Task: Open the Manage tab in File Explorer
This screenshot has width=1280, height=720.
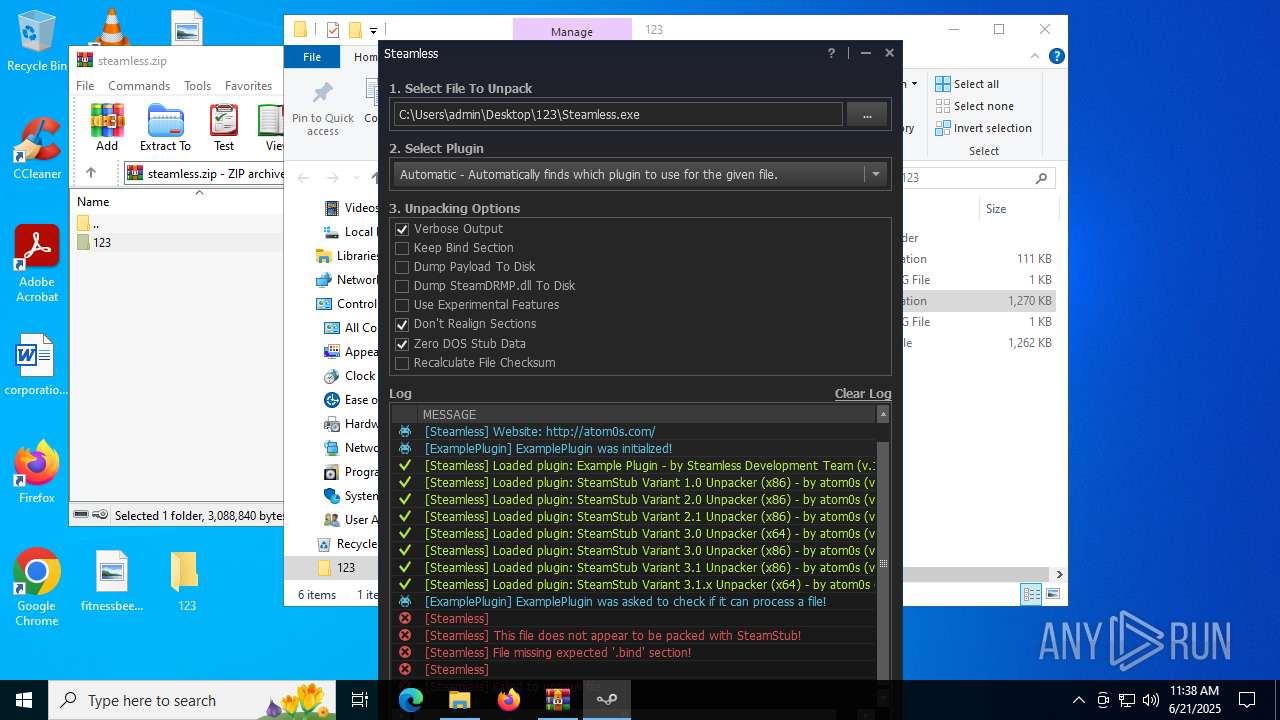Action: 572,32
